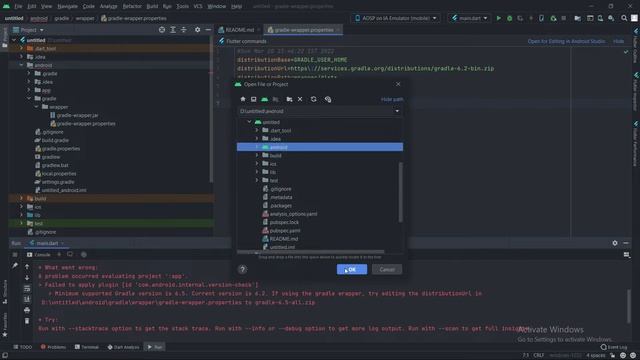This screenshot has width=640, height=360.
Task: Jump to Desktop directory in Open File dialog
Action: 253,99
